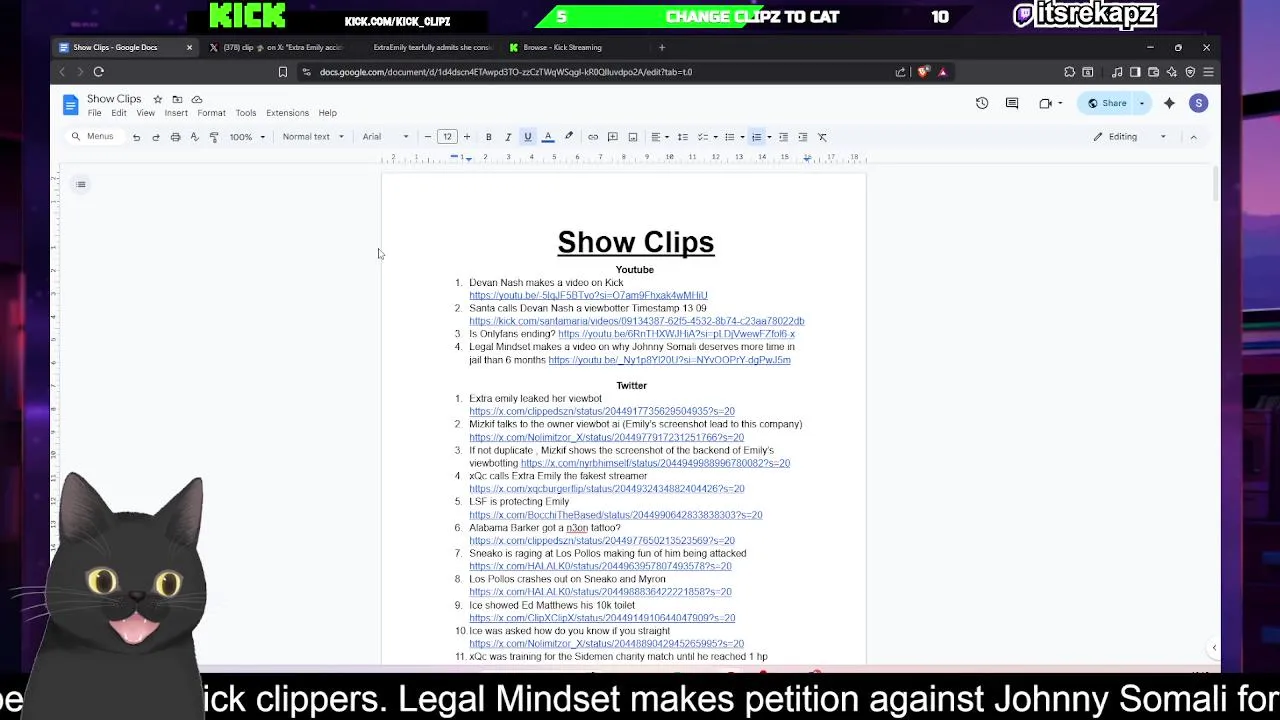Screen dimensions: 1280x720
Task: Collapse the header with the chevron
Action: click(x=1193, y=137)
